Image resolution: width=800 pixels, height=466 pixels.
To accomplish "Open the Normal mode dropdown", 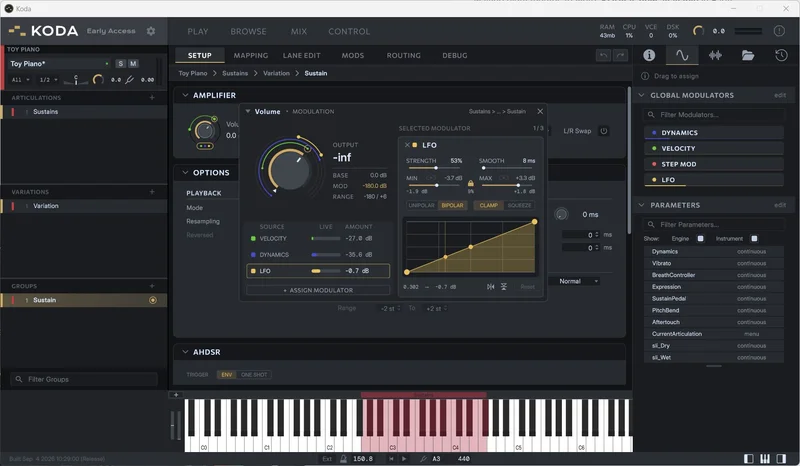I will [574, 281].
